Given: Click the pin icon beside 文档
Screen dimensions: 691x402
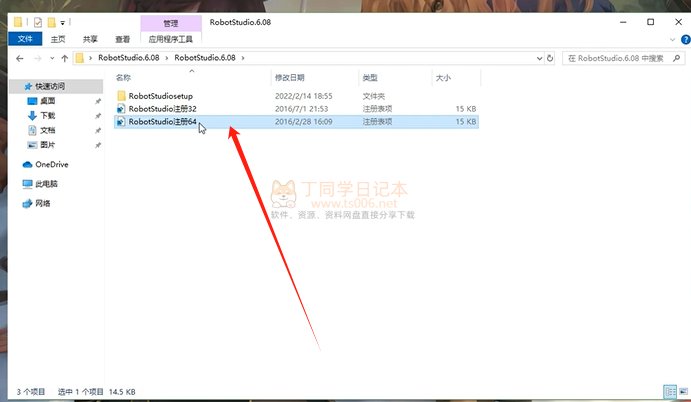Looking at the screenshot, I should coord(97,130).
